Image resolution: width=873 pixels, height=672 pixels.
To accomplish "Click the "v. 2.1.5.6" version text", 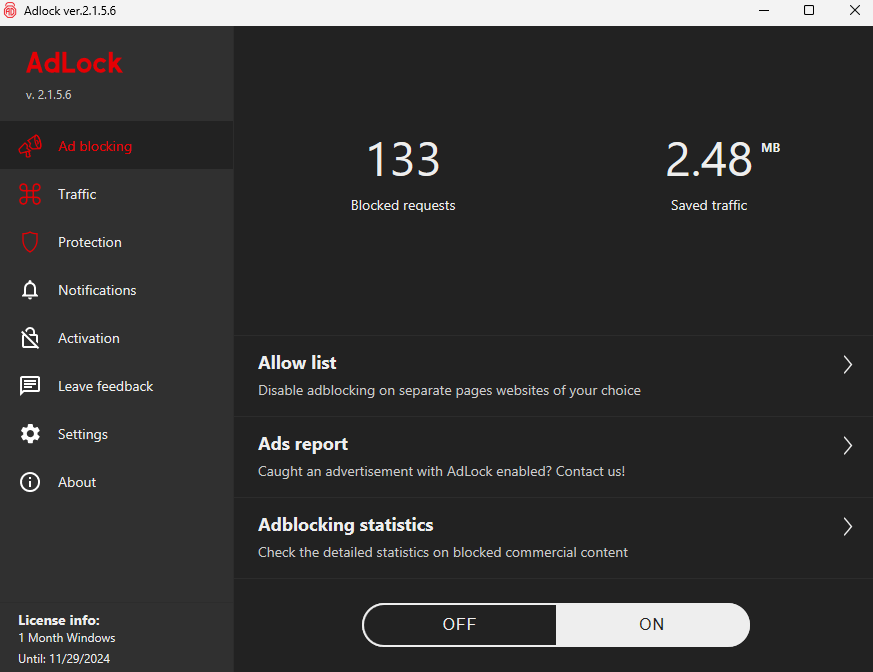I will 48,95.
